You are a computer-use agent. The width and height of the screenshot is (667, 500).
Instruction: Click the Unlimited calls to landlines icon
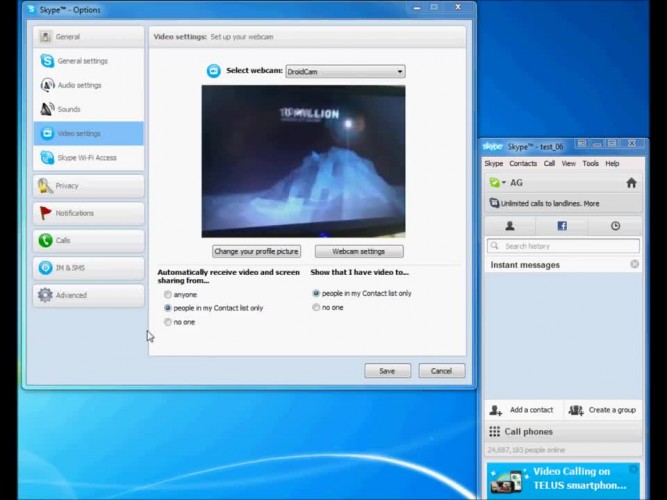pos(494,203)
